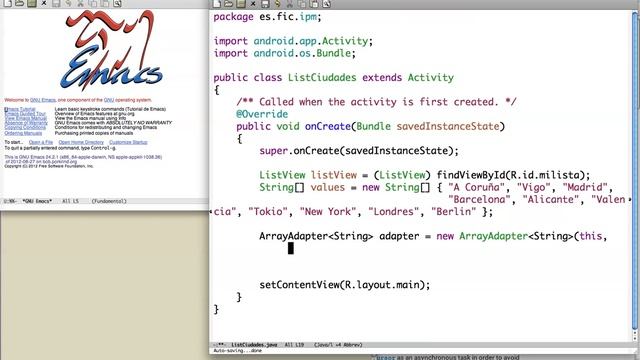Click Open a File link

41,142
